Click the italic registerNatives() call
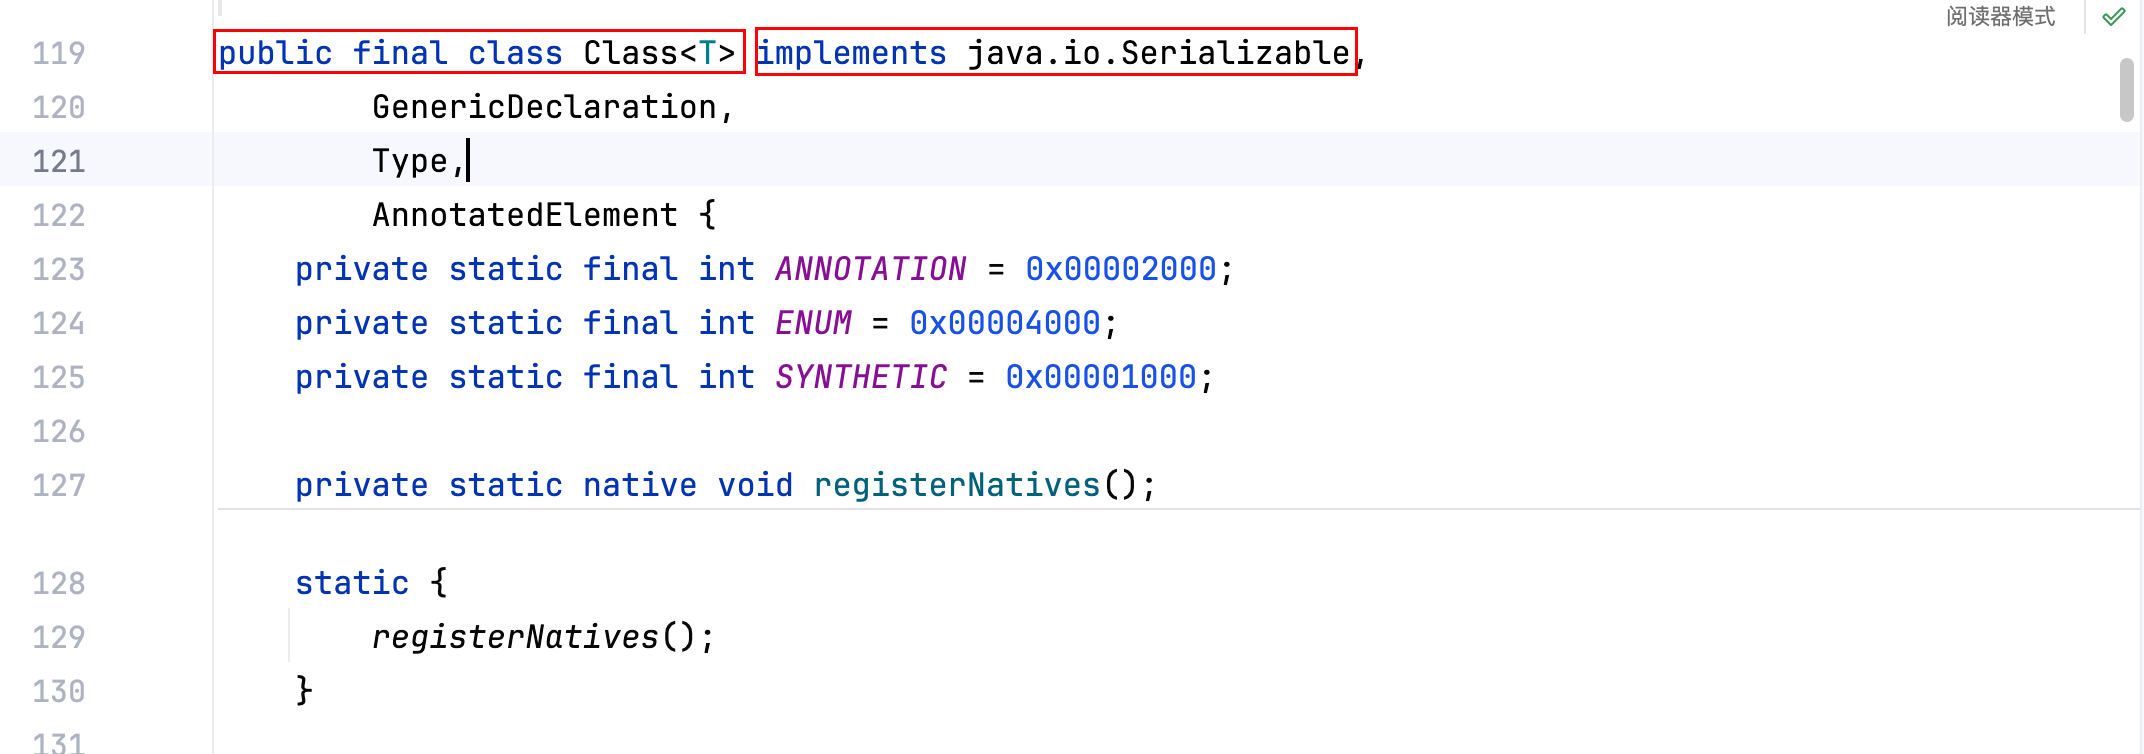 coord(515,637)
